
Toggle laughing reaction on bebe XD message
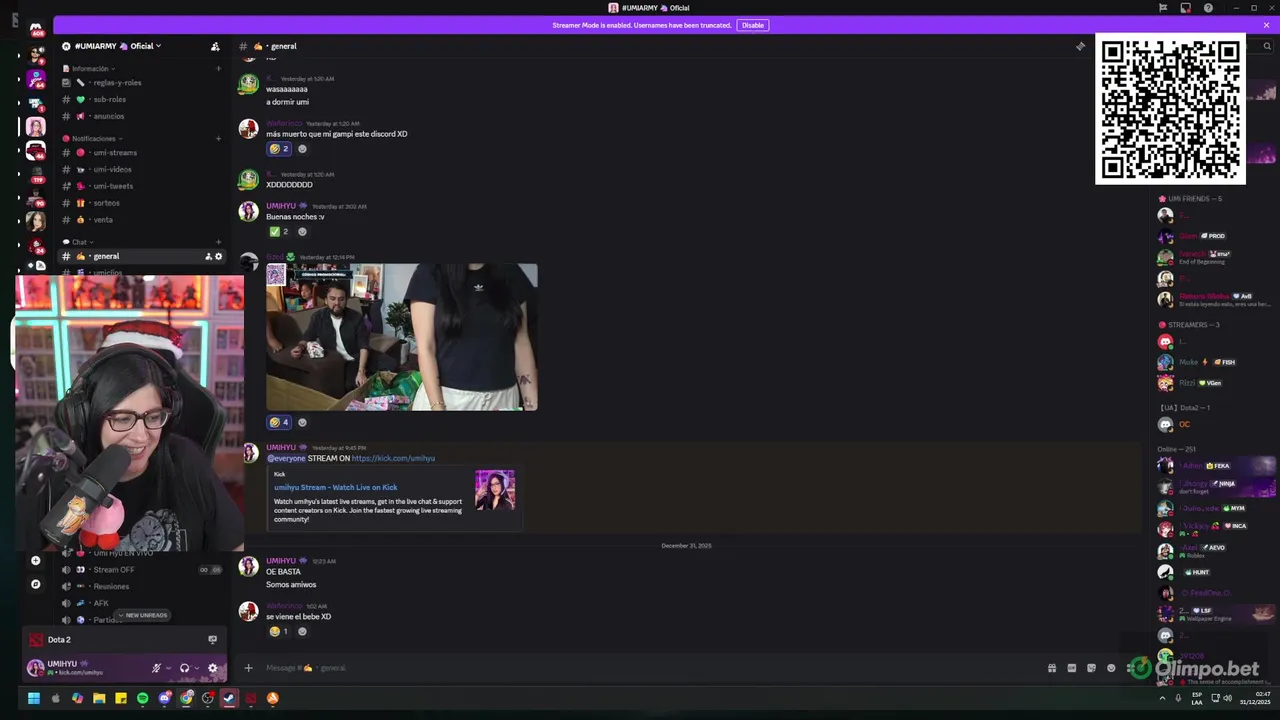(x=279, y=632)
